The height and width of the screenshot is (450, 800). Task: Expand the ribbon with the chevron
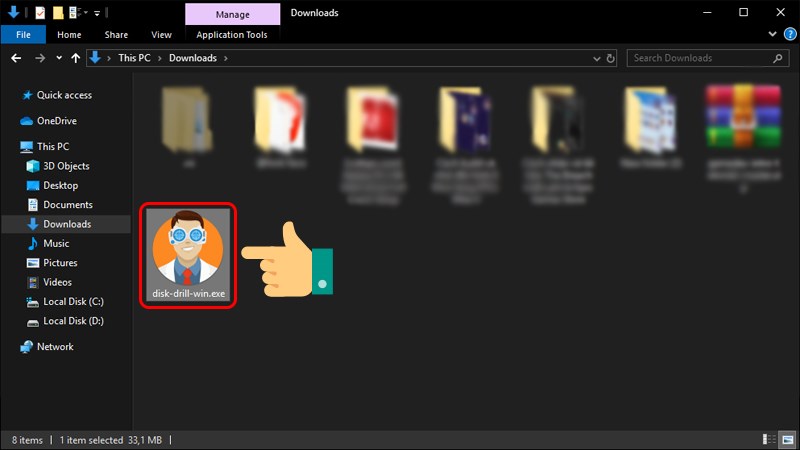pyautogui.click(x=773, y=35)
